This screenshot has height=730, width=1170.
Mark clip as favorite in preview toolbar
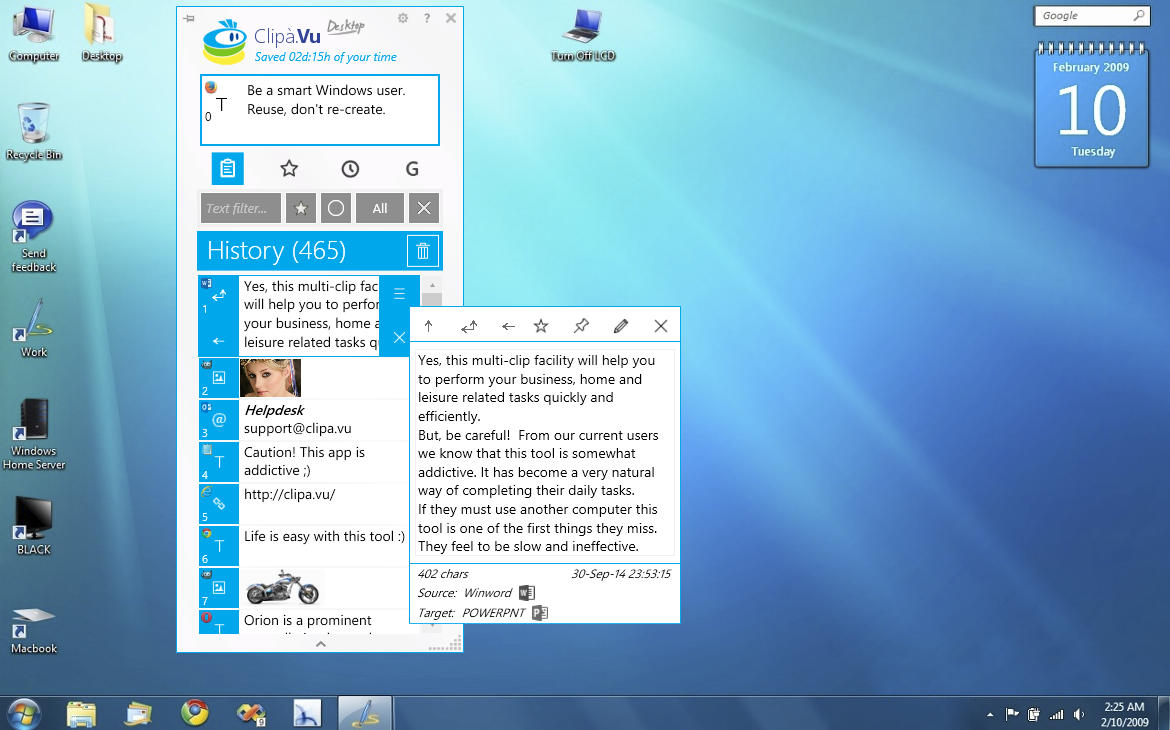541,326
